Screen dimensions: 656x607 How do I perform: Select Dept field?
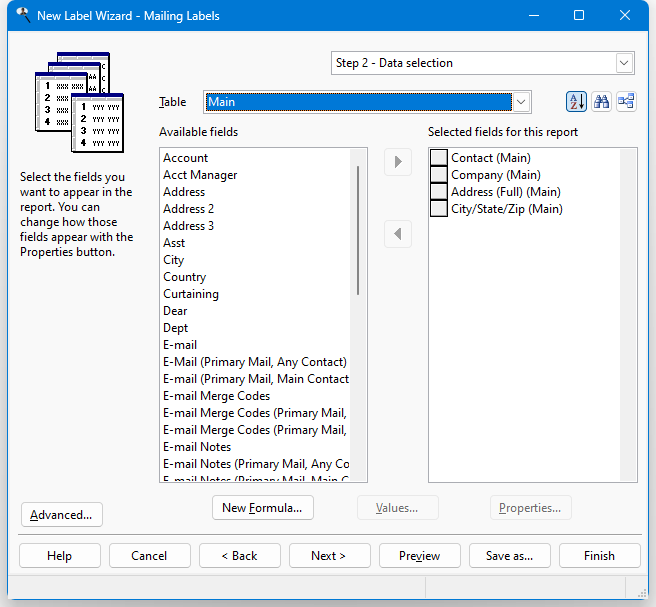pyautogui.click(x=175, y=328)
